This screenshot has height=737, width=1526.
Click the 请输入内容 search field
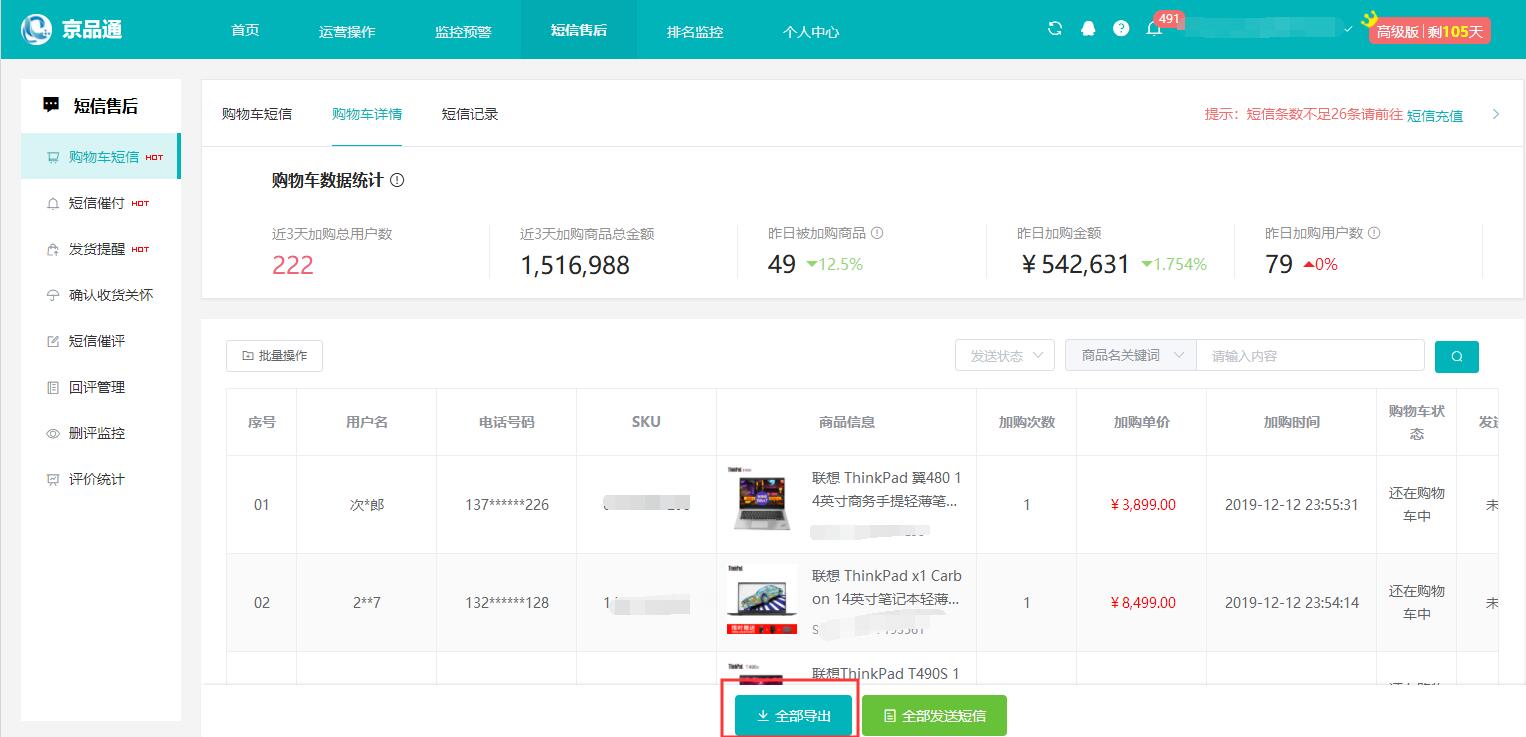pos(1310,356)
